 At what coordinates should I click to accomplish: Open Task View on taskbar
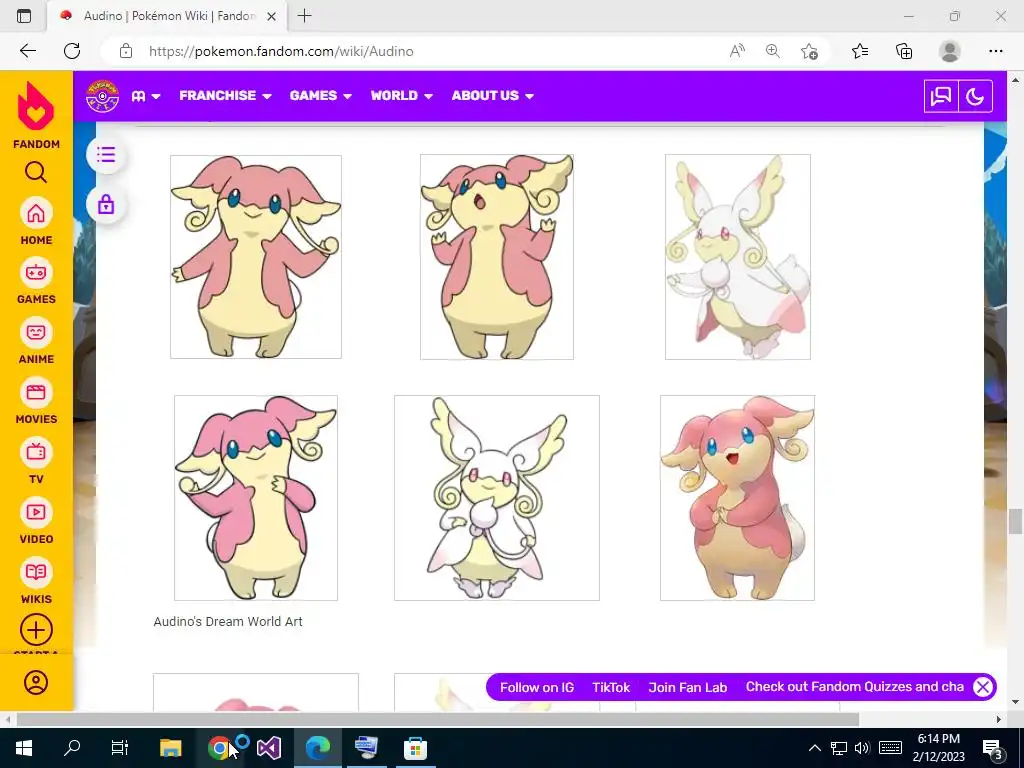tap(120, 748)
